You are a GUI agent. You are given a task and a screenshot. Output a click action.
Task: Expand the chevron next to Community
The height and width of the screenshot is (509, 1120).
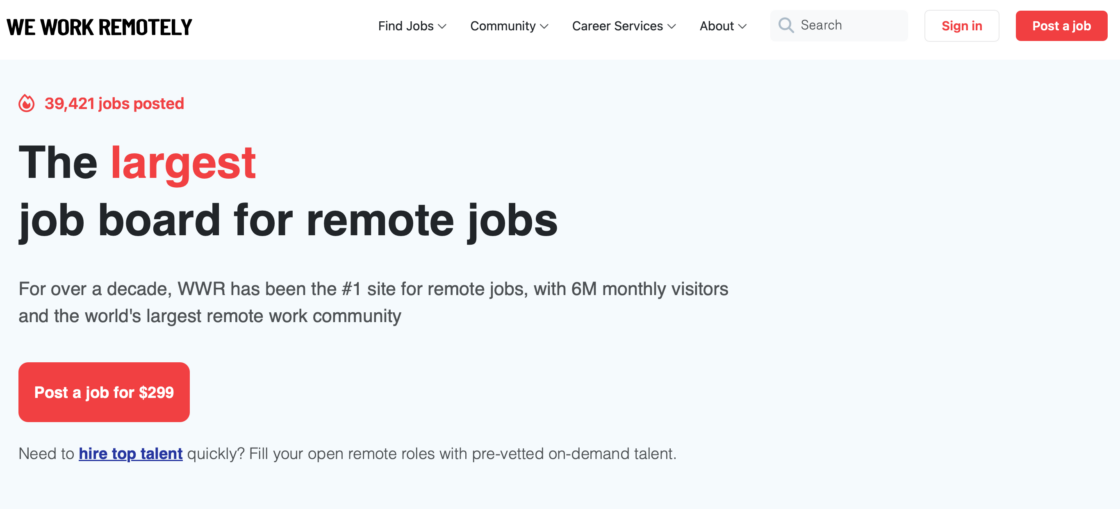coord(544,26)
